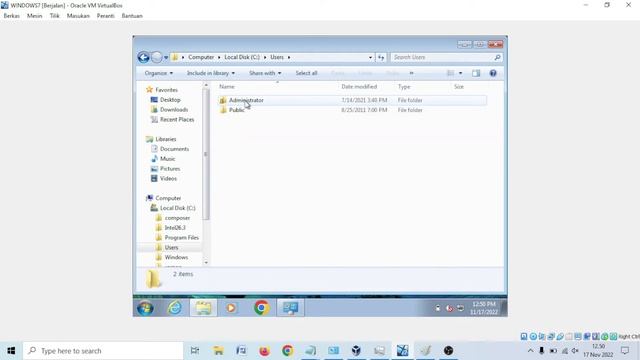Sort by the Size column header
The height and width of the screenshot is (360, 640).
(459, 87)
